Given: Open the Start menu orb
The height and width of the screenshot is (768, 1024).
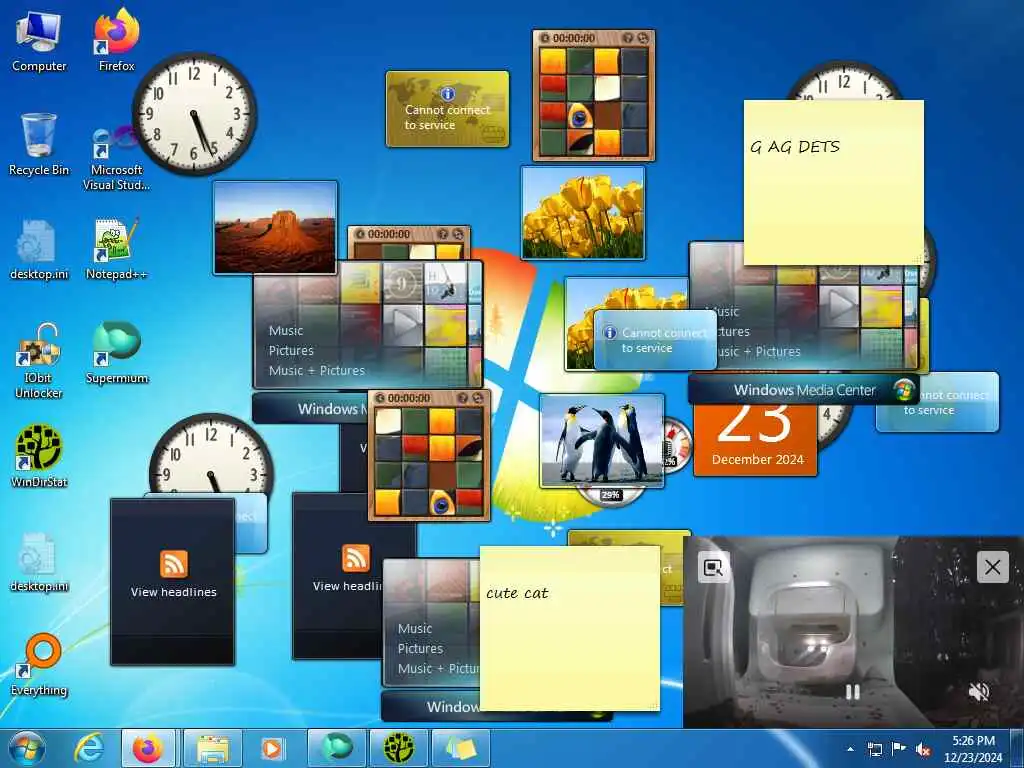Looking at the screenshot, I should [x=26, y=748].
